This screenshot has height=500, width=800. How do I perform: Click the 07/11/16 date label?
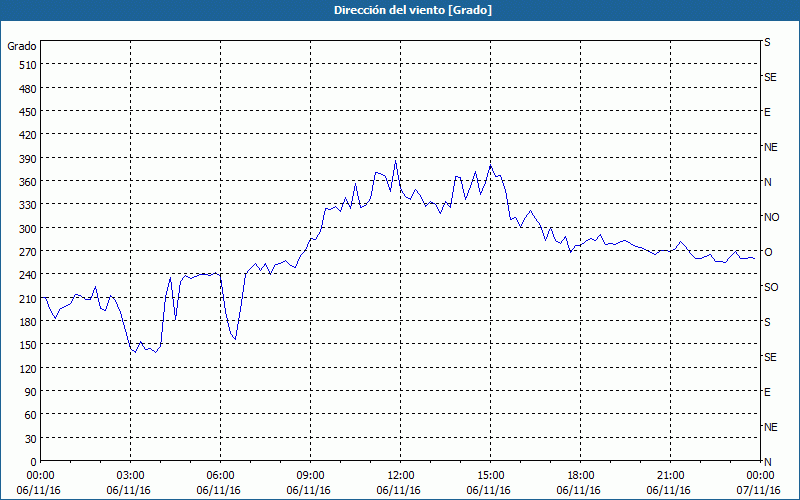[x=759, y=490]
